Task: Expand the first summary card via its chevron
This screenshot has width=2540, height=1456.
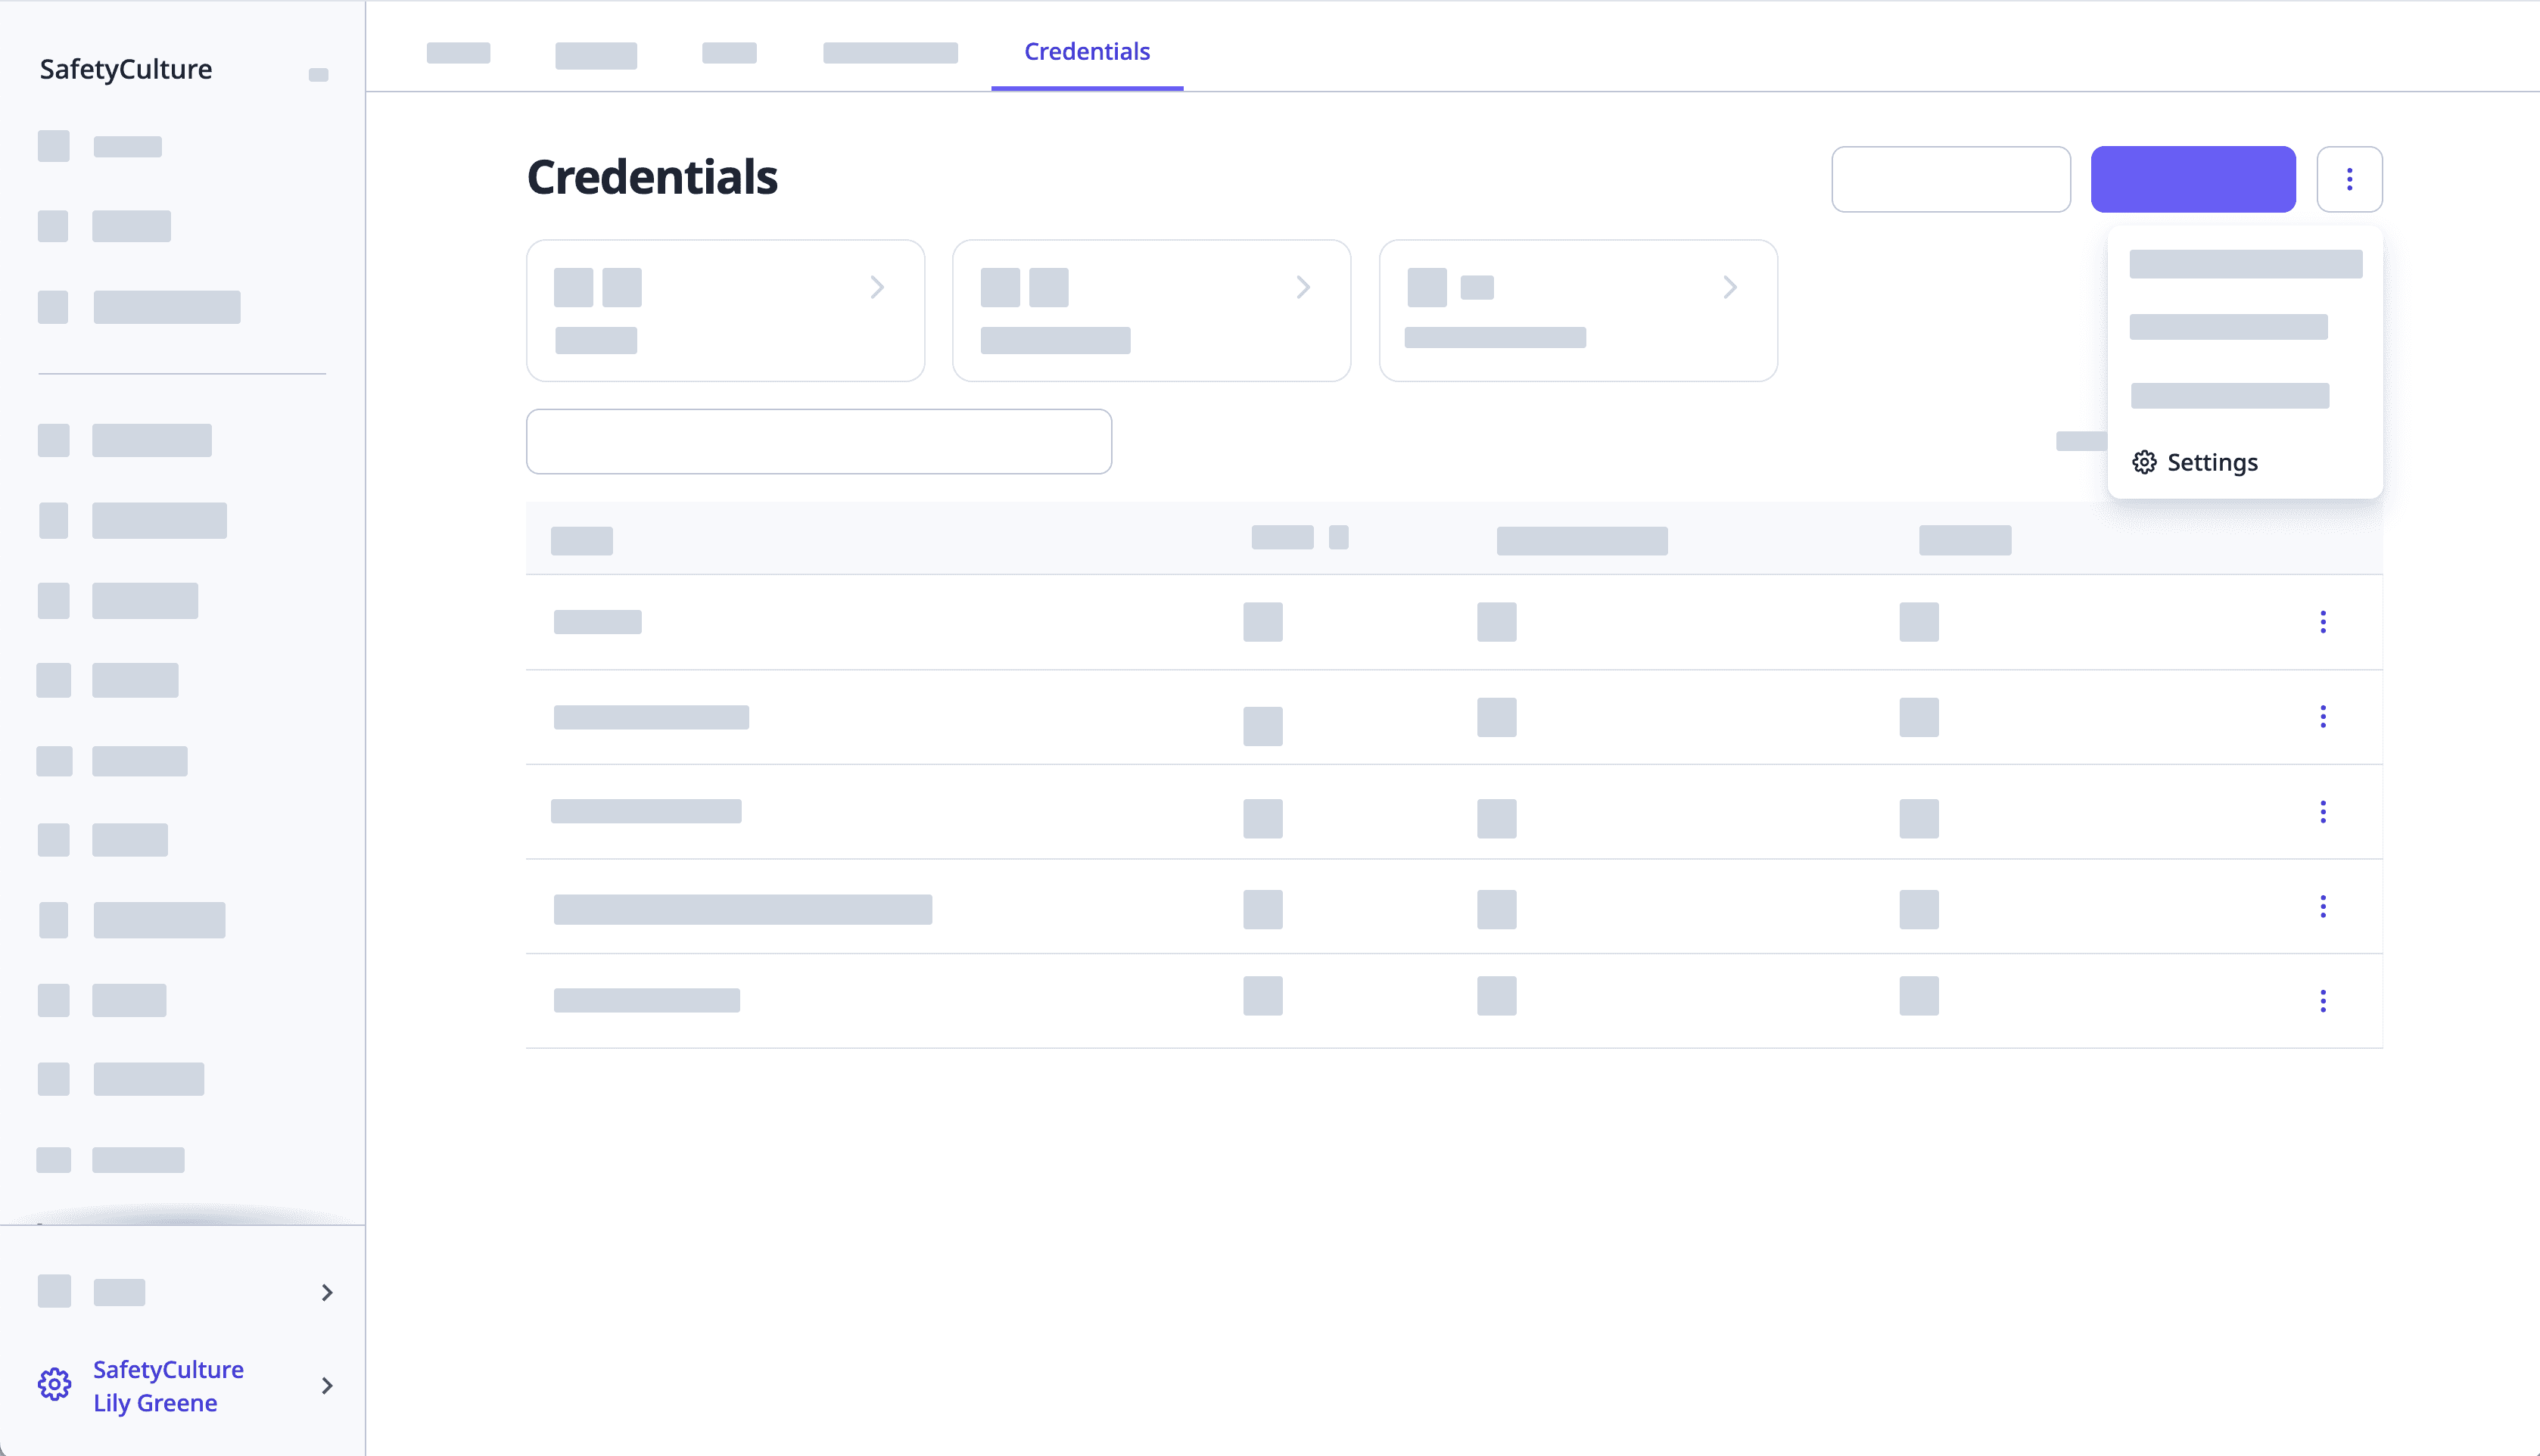Action: (878, 287)
